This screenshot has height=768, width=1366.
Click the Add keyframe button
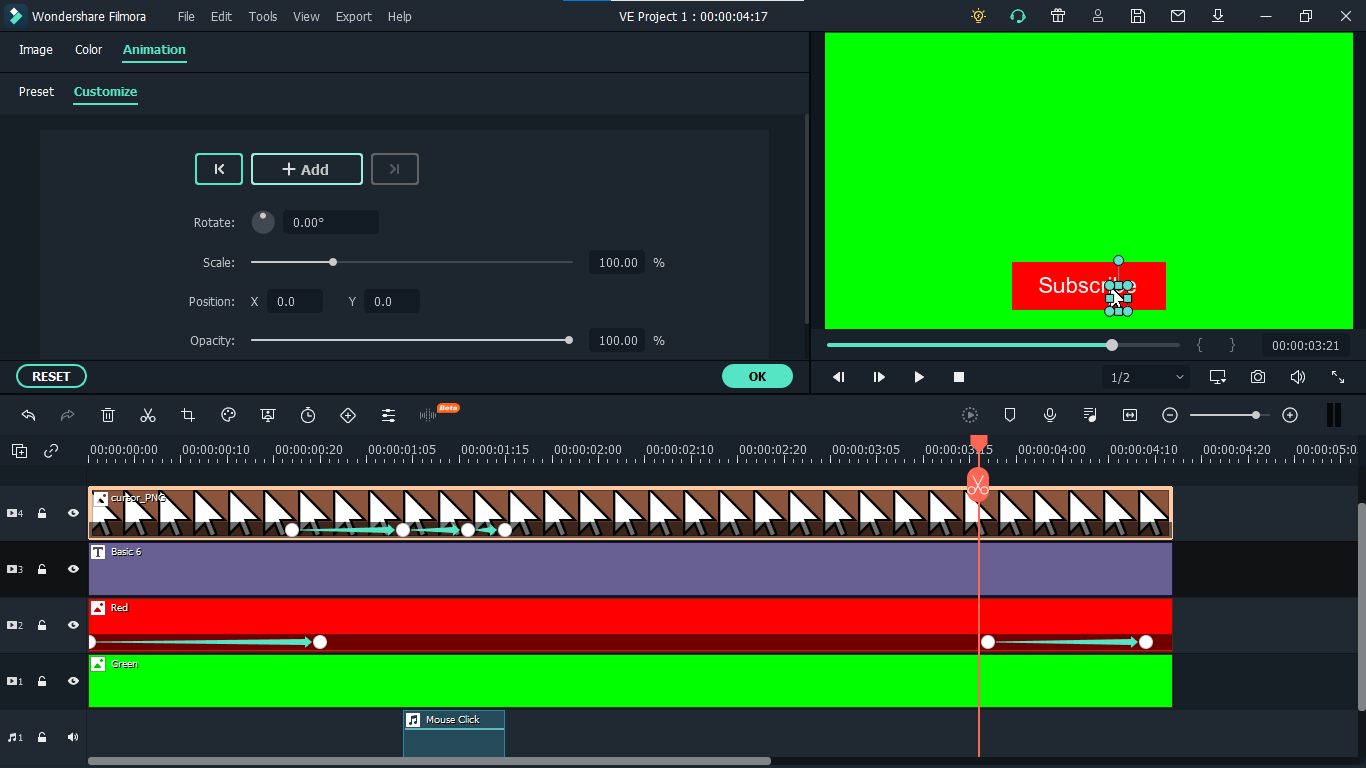point(307,169)
